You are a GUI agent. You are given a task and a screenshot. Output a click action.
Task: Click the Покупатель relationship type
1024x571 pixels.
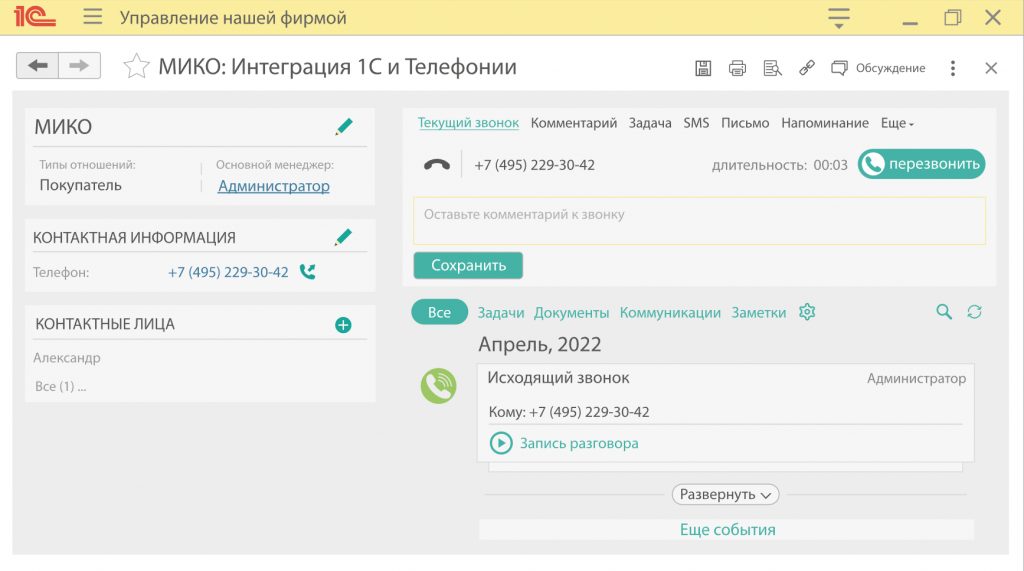(x=80, y=185)
